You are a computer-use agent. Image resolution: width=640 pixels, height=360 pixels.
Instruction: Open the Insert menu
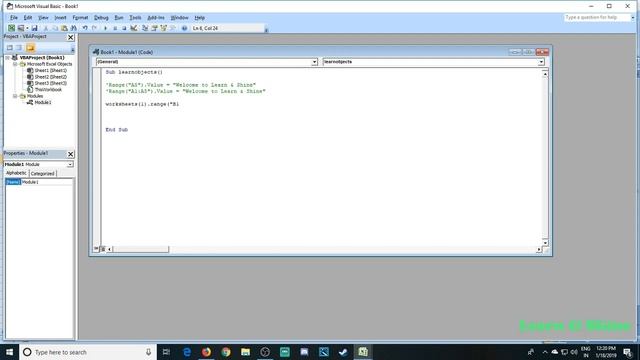click(x=60, y=18)
